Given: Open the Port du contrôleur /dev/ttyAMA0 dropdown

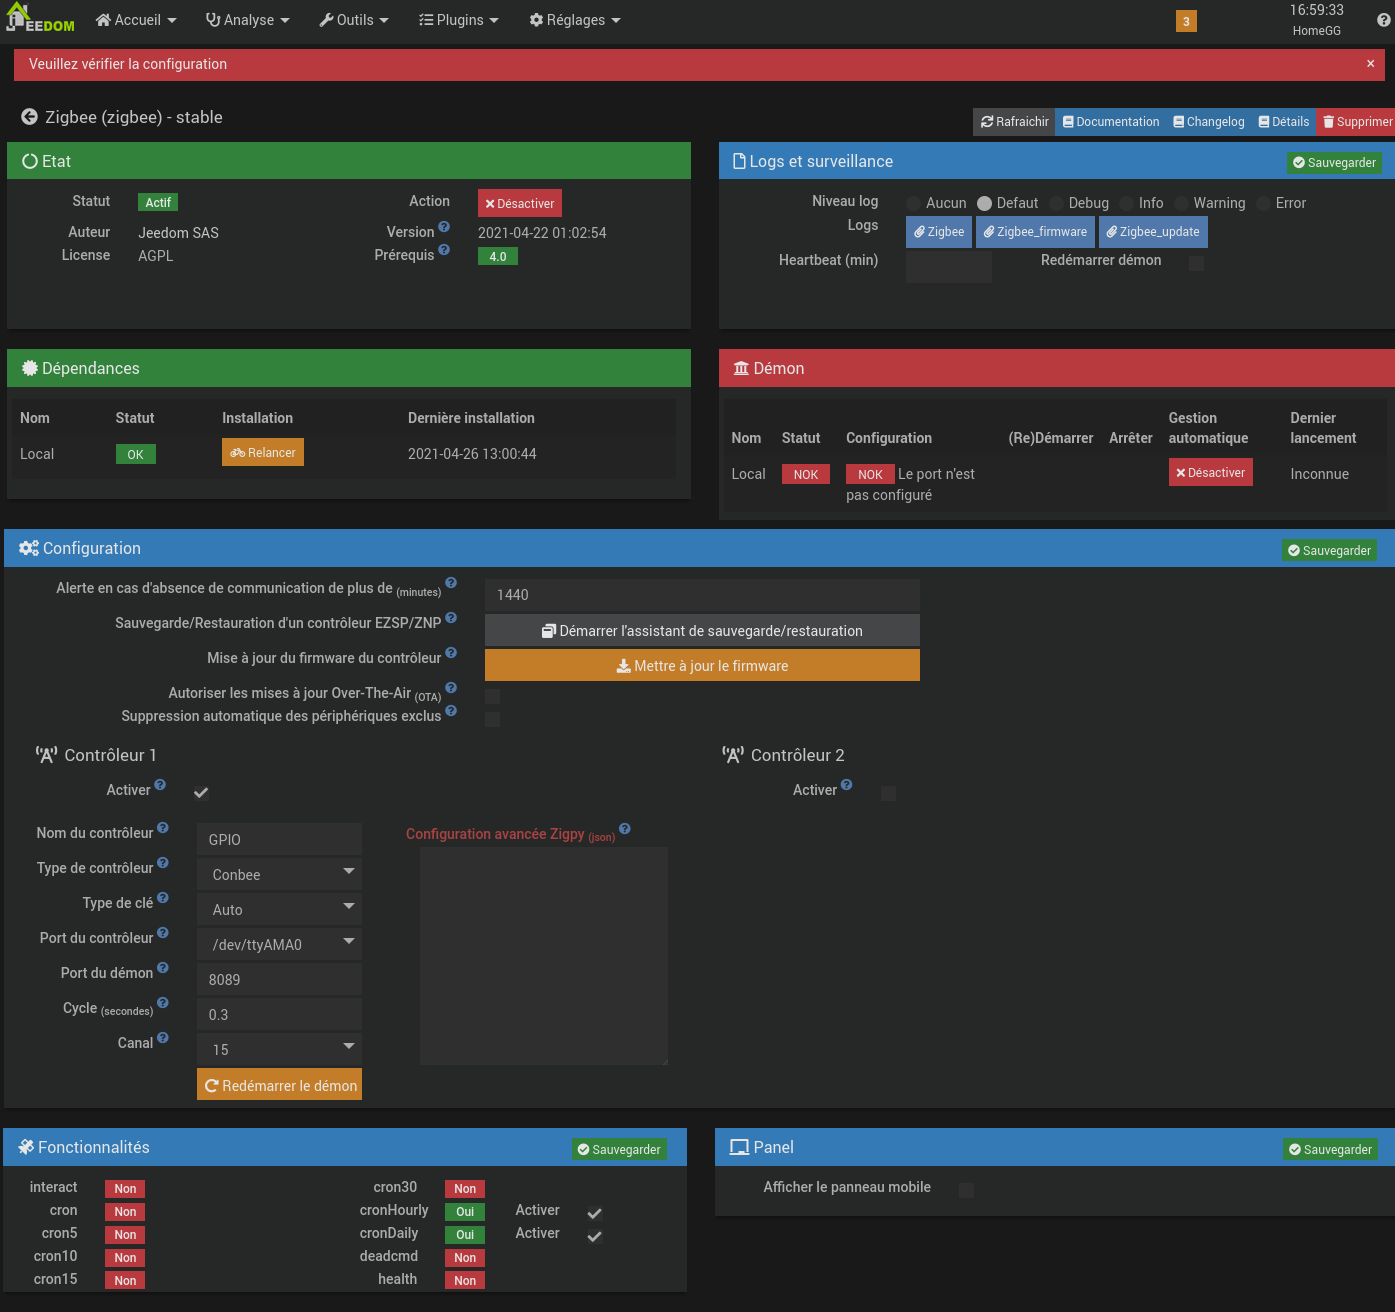Looking at the screenshot, I should click(x=279, y=944).
